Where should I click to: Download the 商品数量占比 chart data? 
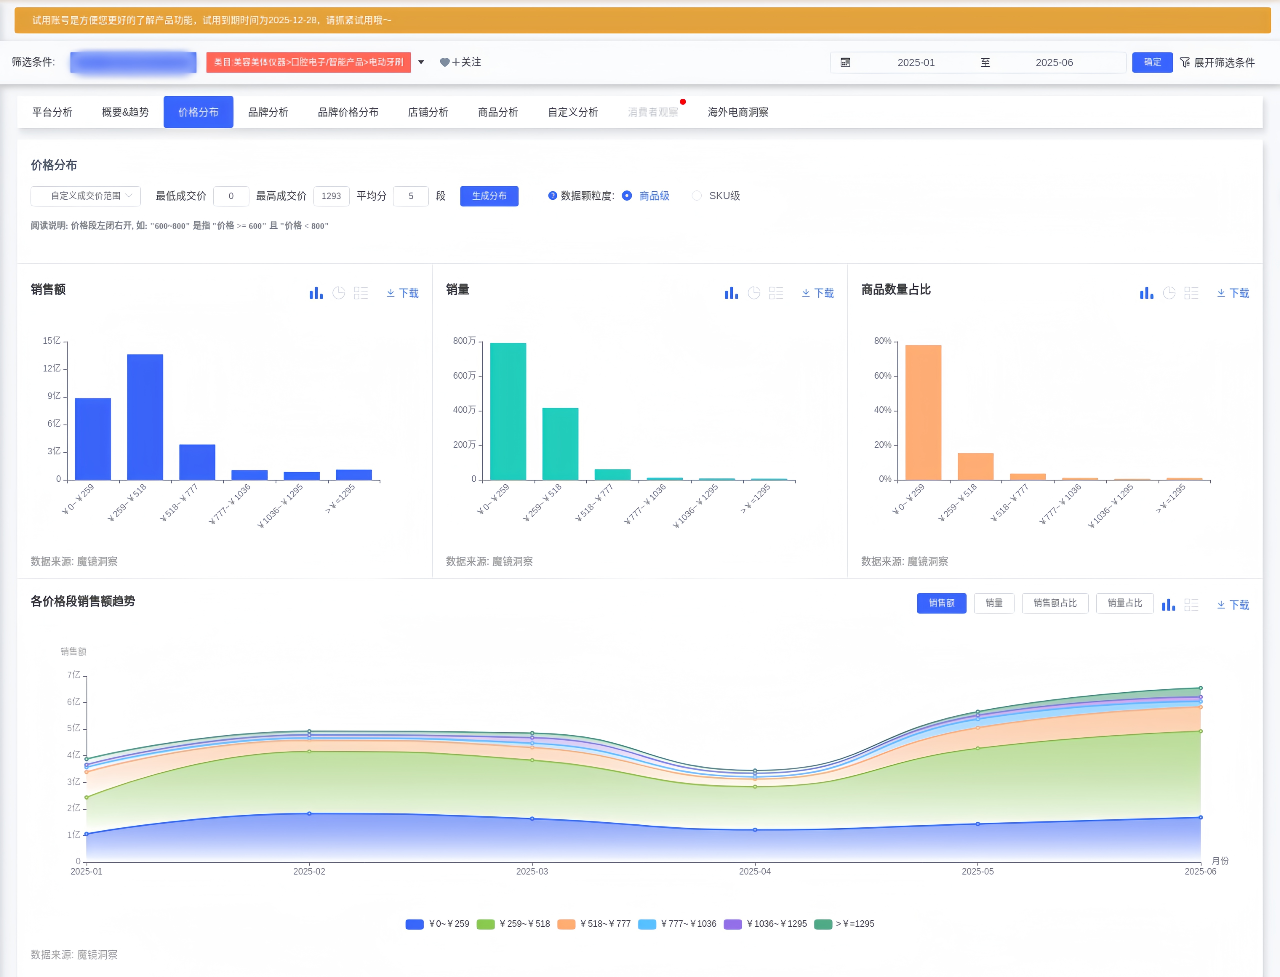(1233, 293)
